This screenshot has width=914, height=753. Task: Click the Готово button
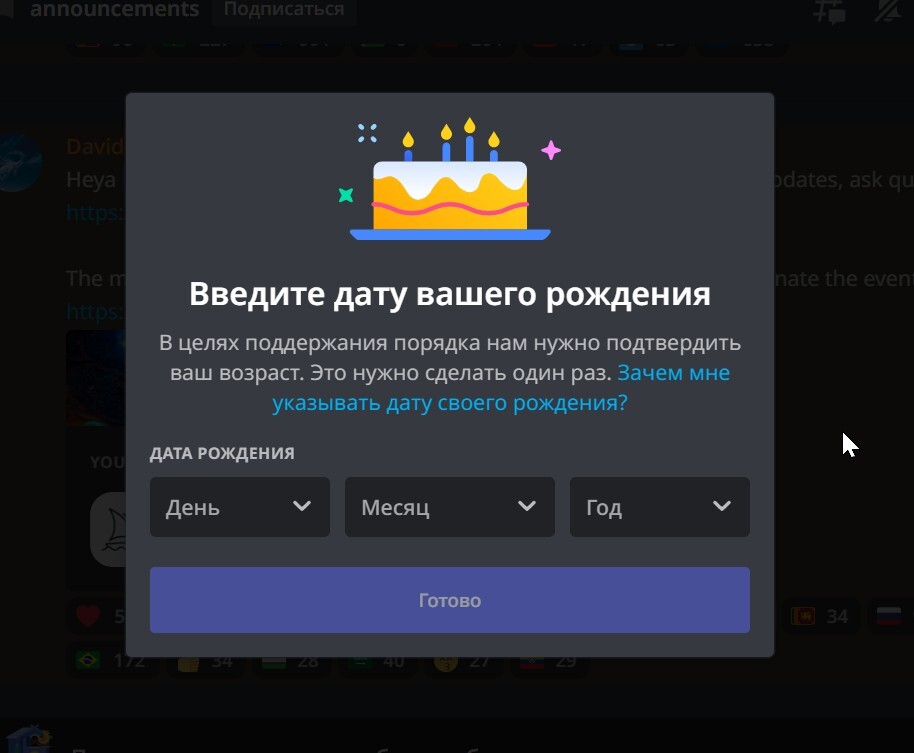[449, 600]
